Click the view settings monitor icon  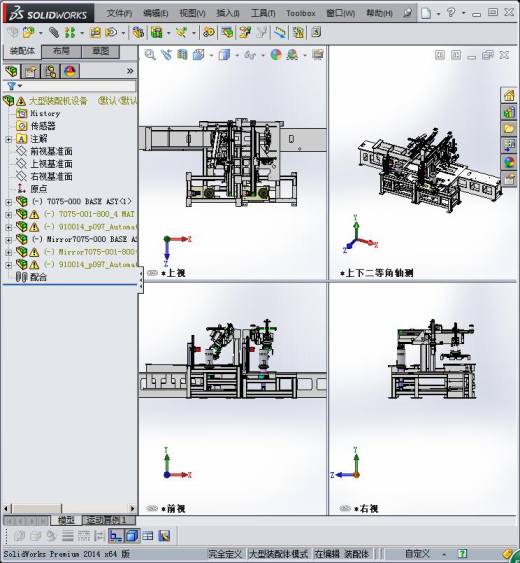point(318,55)
